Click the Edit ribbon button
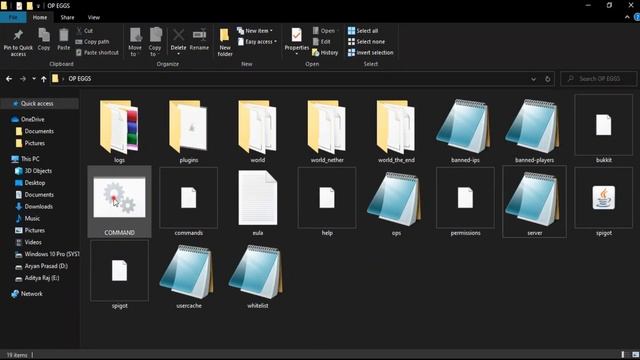The image size is (640, 360). (322, 42)
